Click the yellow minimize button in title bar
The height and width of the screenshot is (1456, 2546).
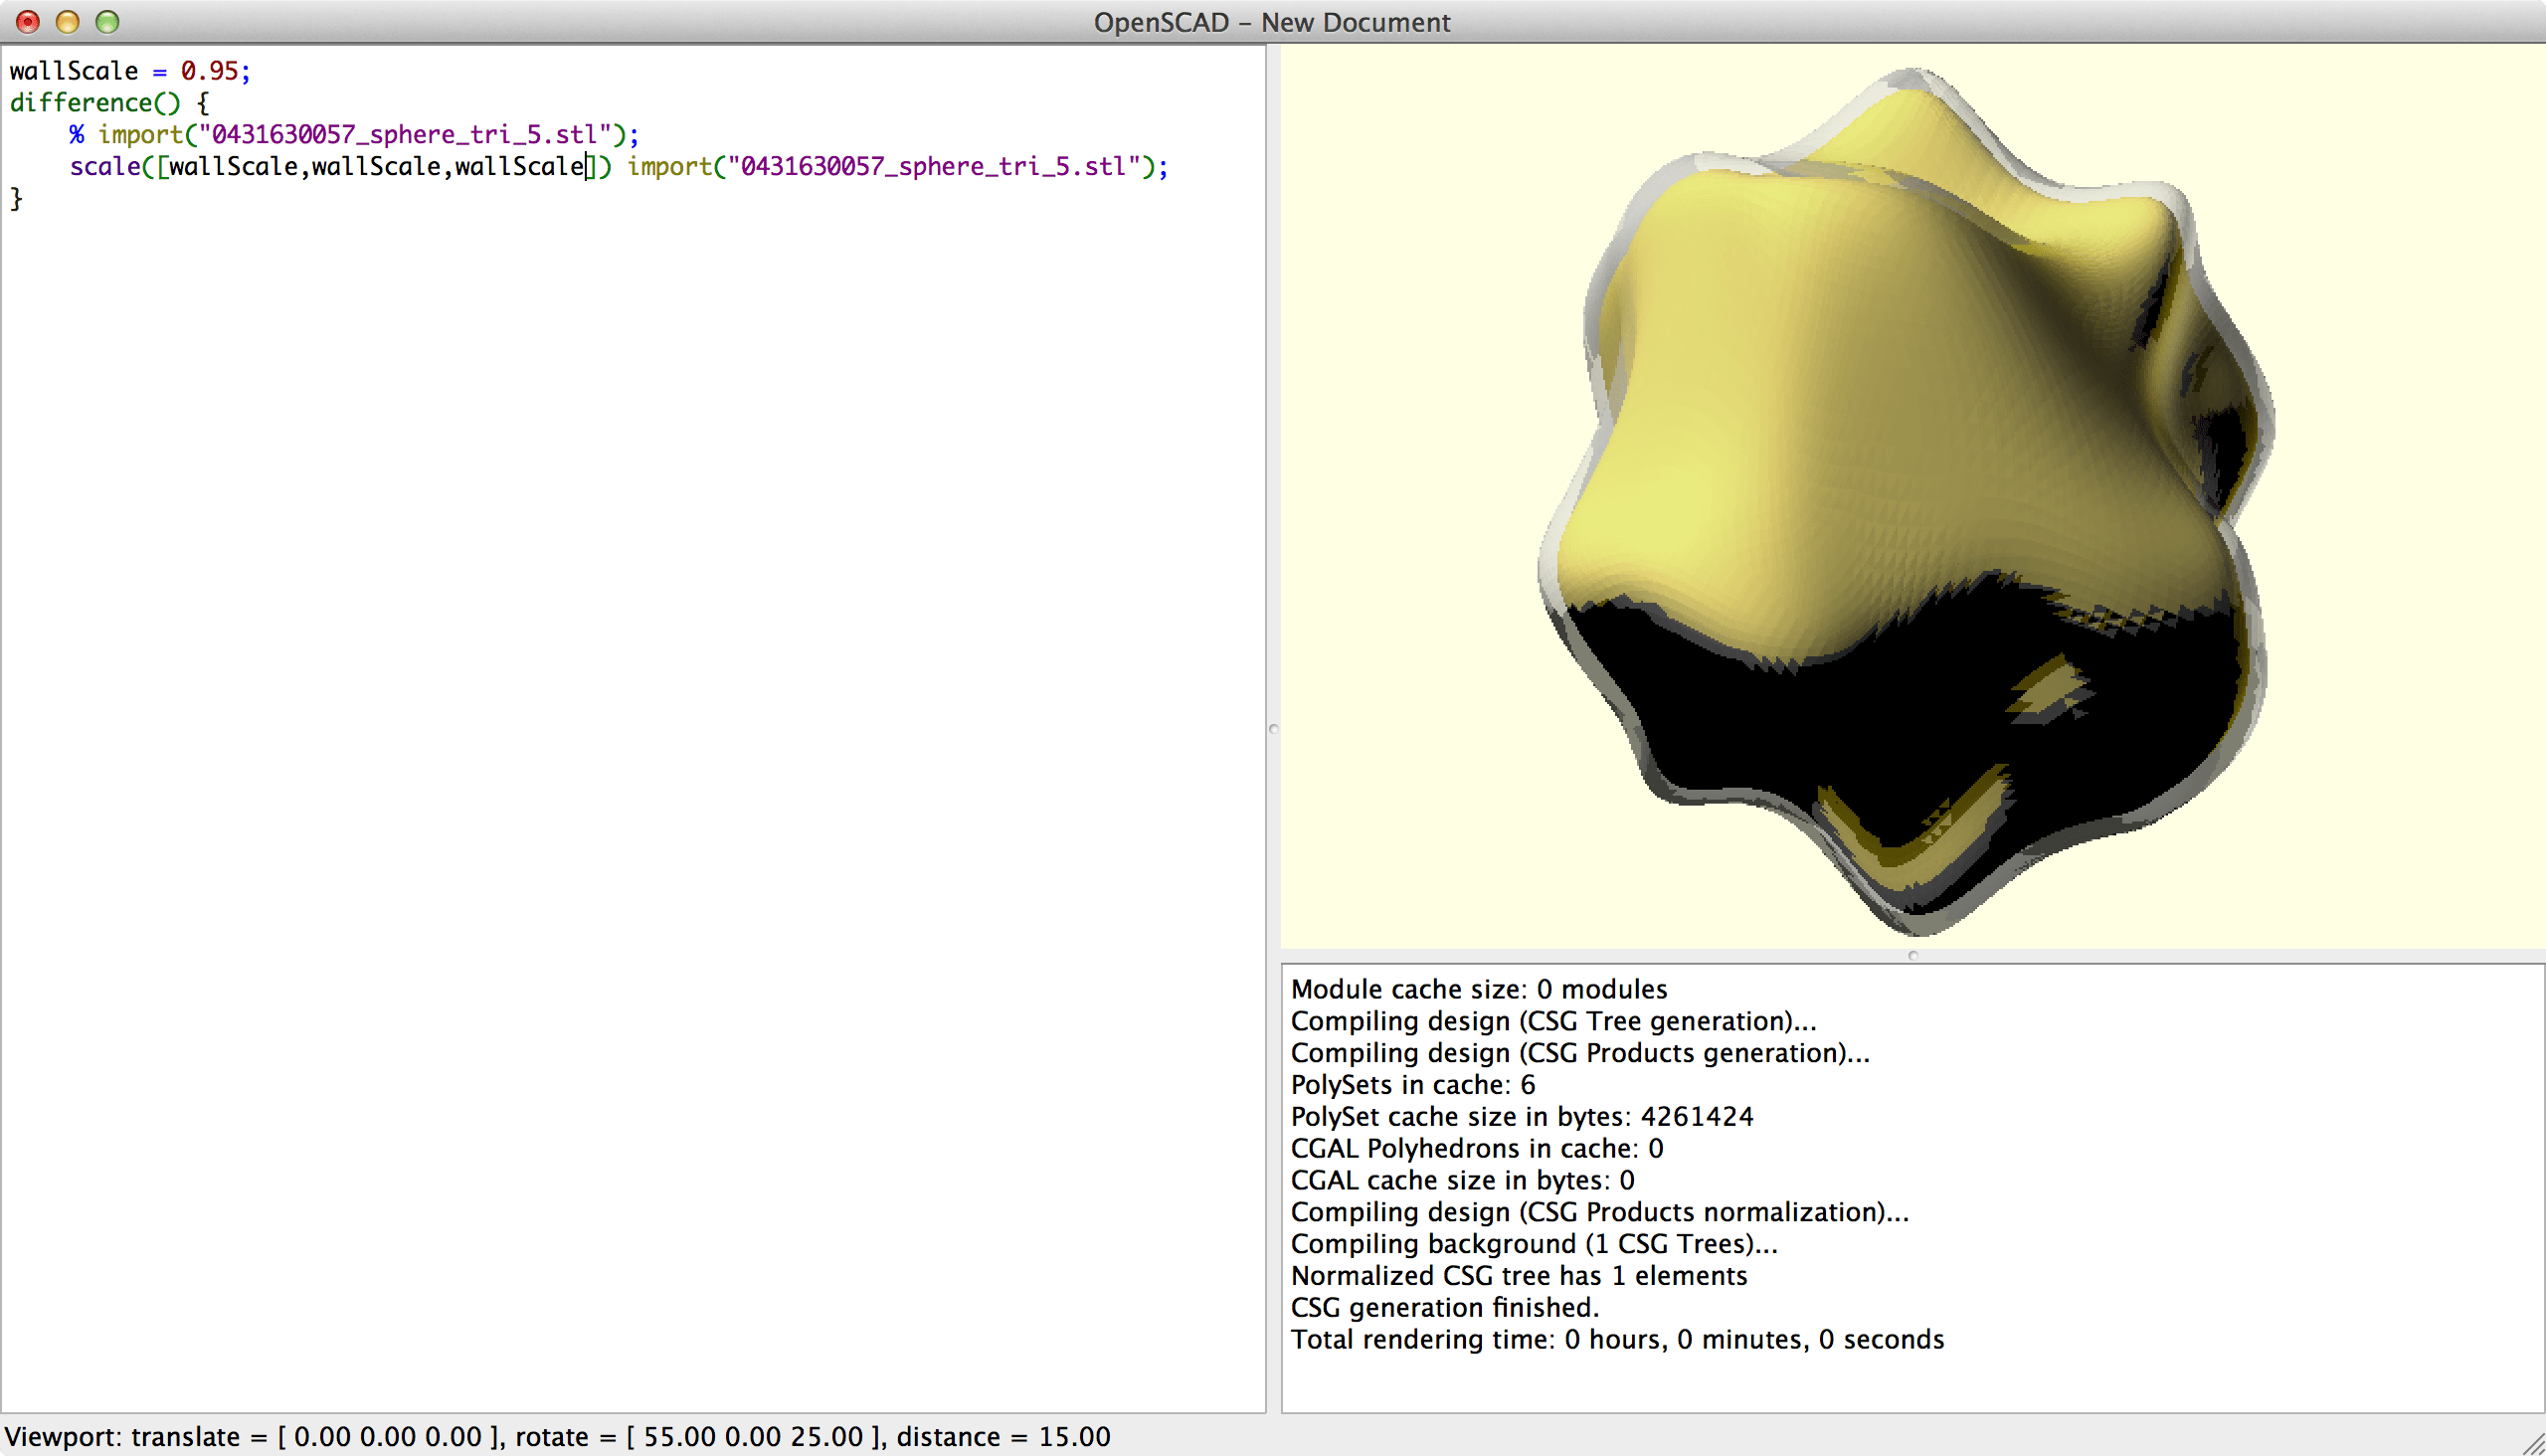[66, 21]
